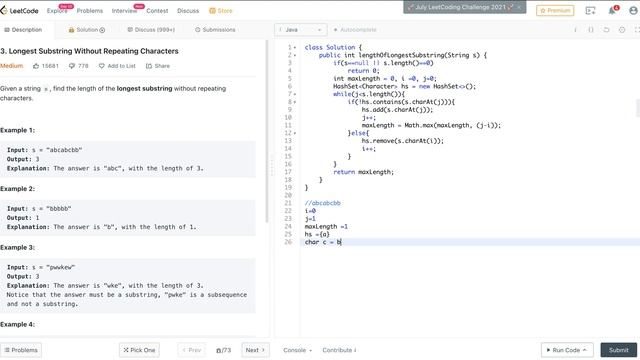Viewport: 640px width, 360px height.
Task: Click the panel divider drag handle
Action: [x=272, y=165]
